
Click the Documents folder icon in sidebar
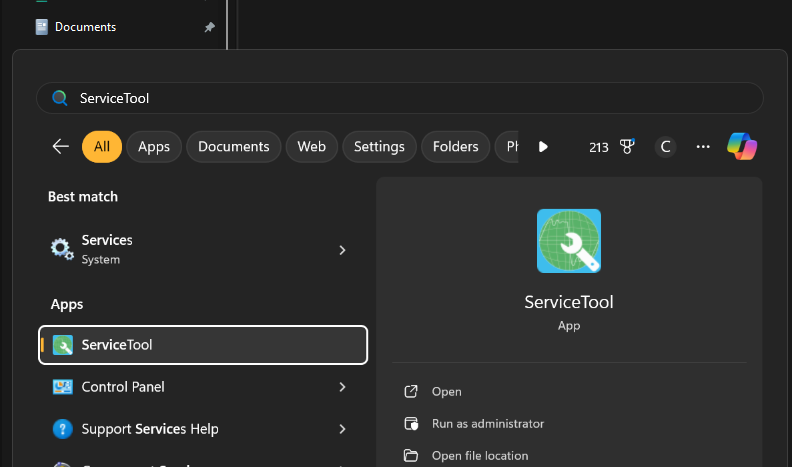coord(41,27)
